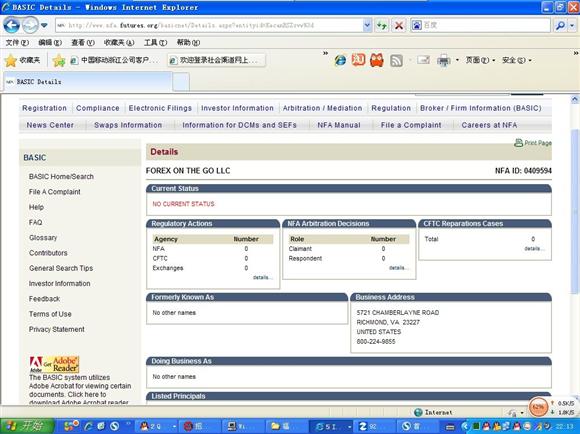580x434 pixels.
Task: Select the BASIC Details browser tab
Action: point(88,82)
